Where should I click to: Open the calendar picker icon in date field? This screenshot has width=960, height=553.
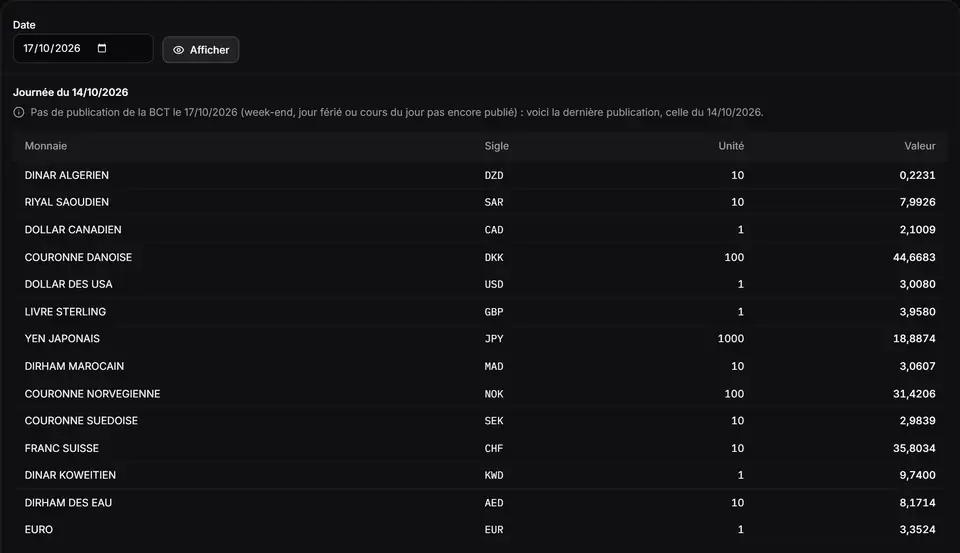point(102,48)
